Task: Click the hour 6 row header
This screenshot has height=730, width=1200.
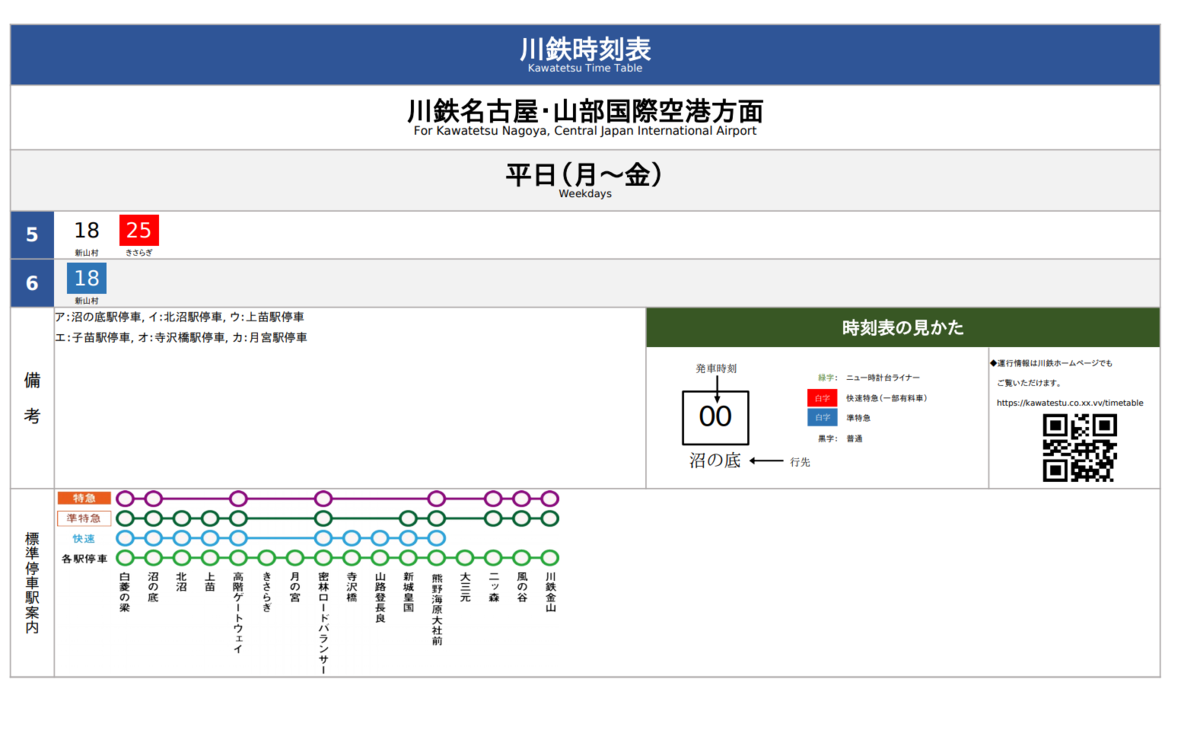Action: coord(32,283)
